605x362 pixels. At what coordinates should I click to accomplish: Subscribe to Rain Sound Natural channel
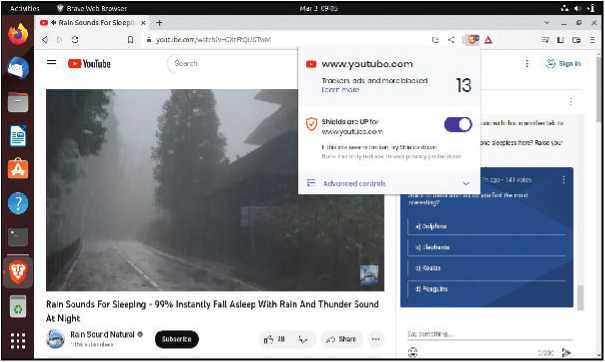[177, 339]
